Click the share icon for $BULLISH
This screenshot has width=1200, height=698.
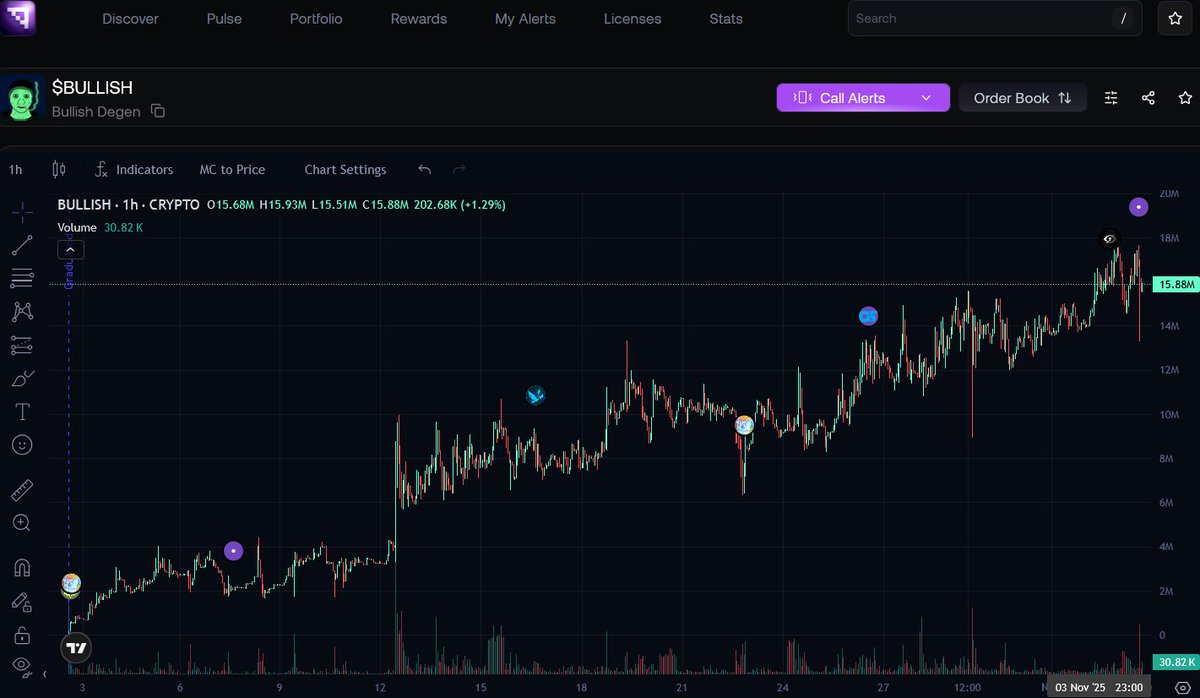tap(1148, 98)
